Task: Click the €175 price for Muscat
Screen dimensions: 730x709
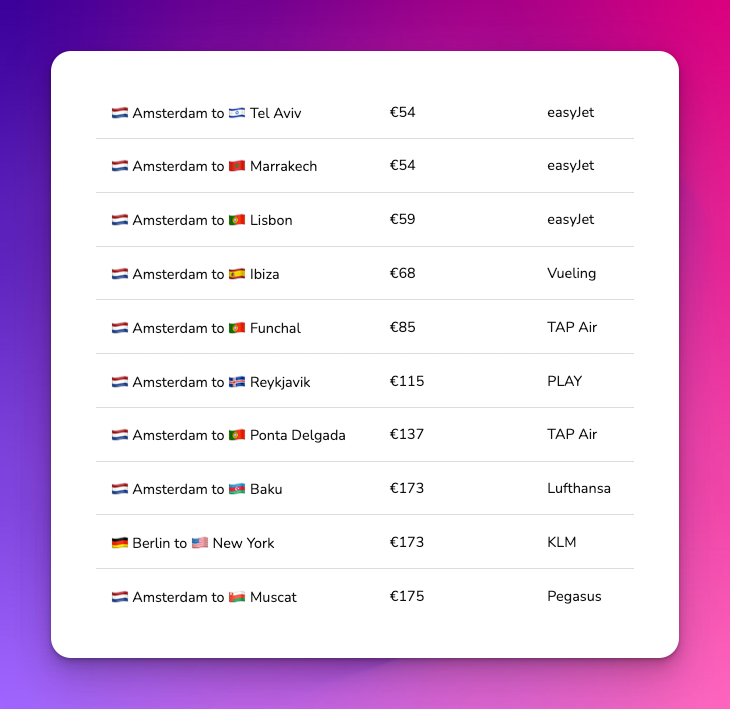Action: click(x=407, y=596)
